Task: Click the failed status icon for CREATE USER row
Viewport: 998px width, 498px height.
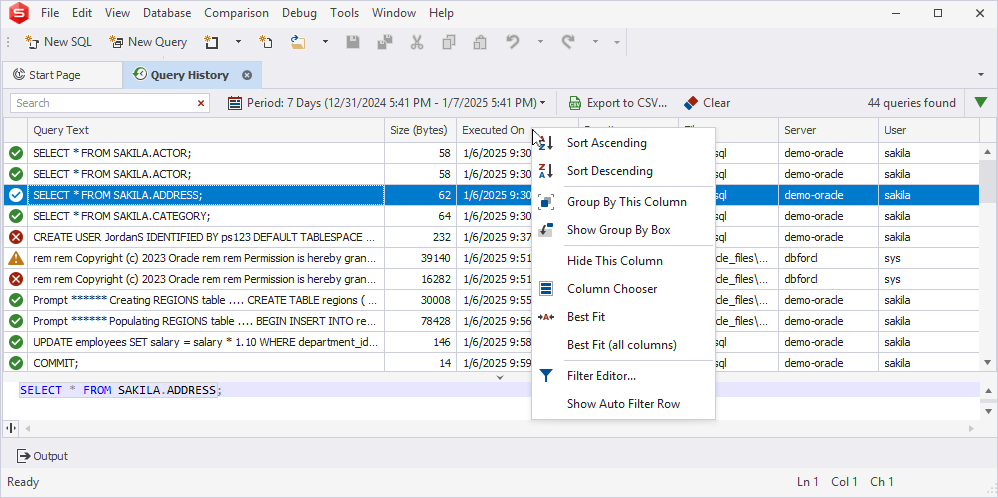Action: [16, 238]
